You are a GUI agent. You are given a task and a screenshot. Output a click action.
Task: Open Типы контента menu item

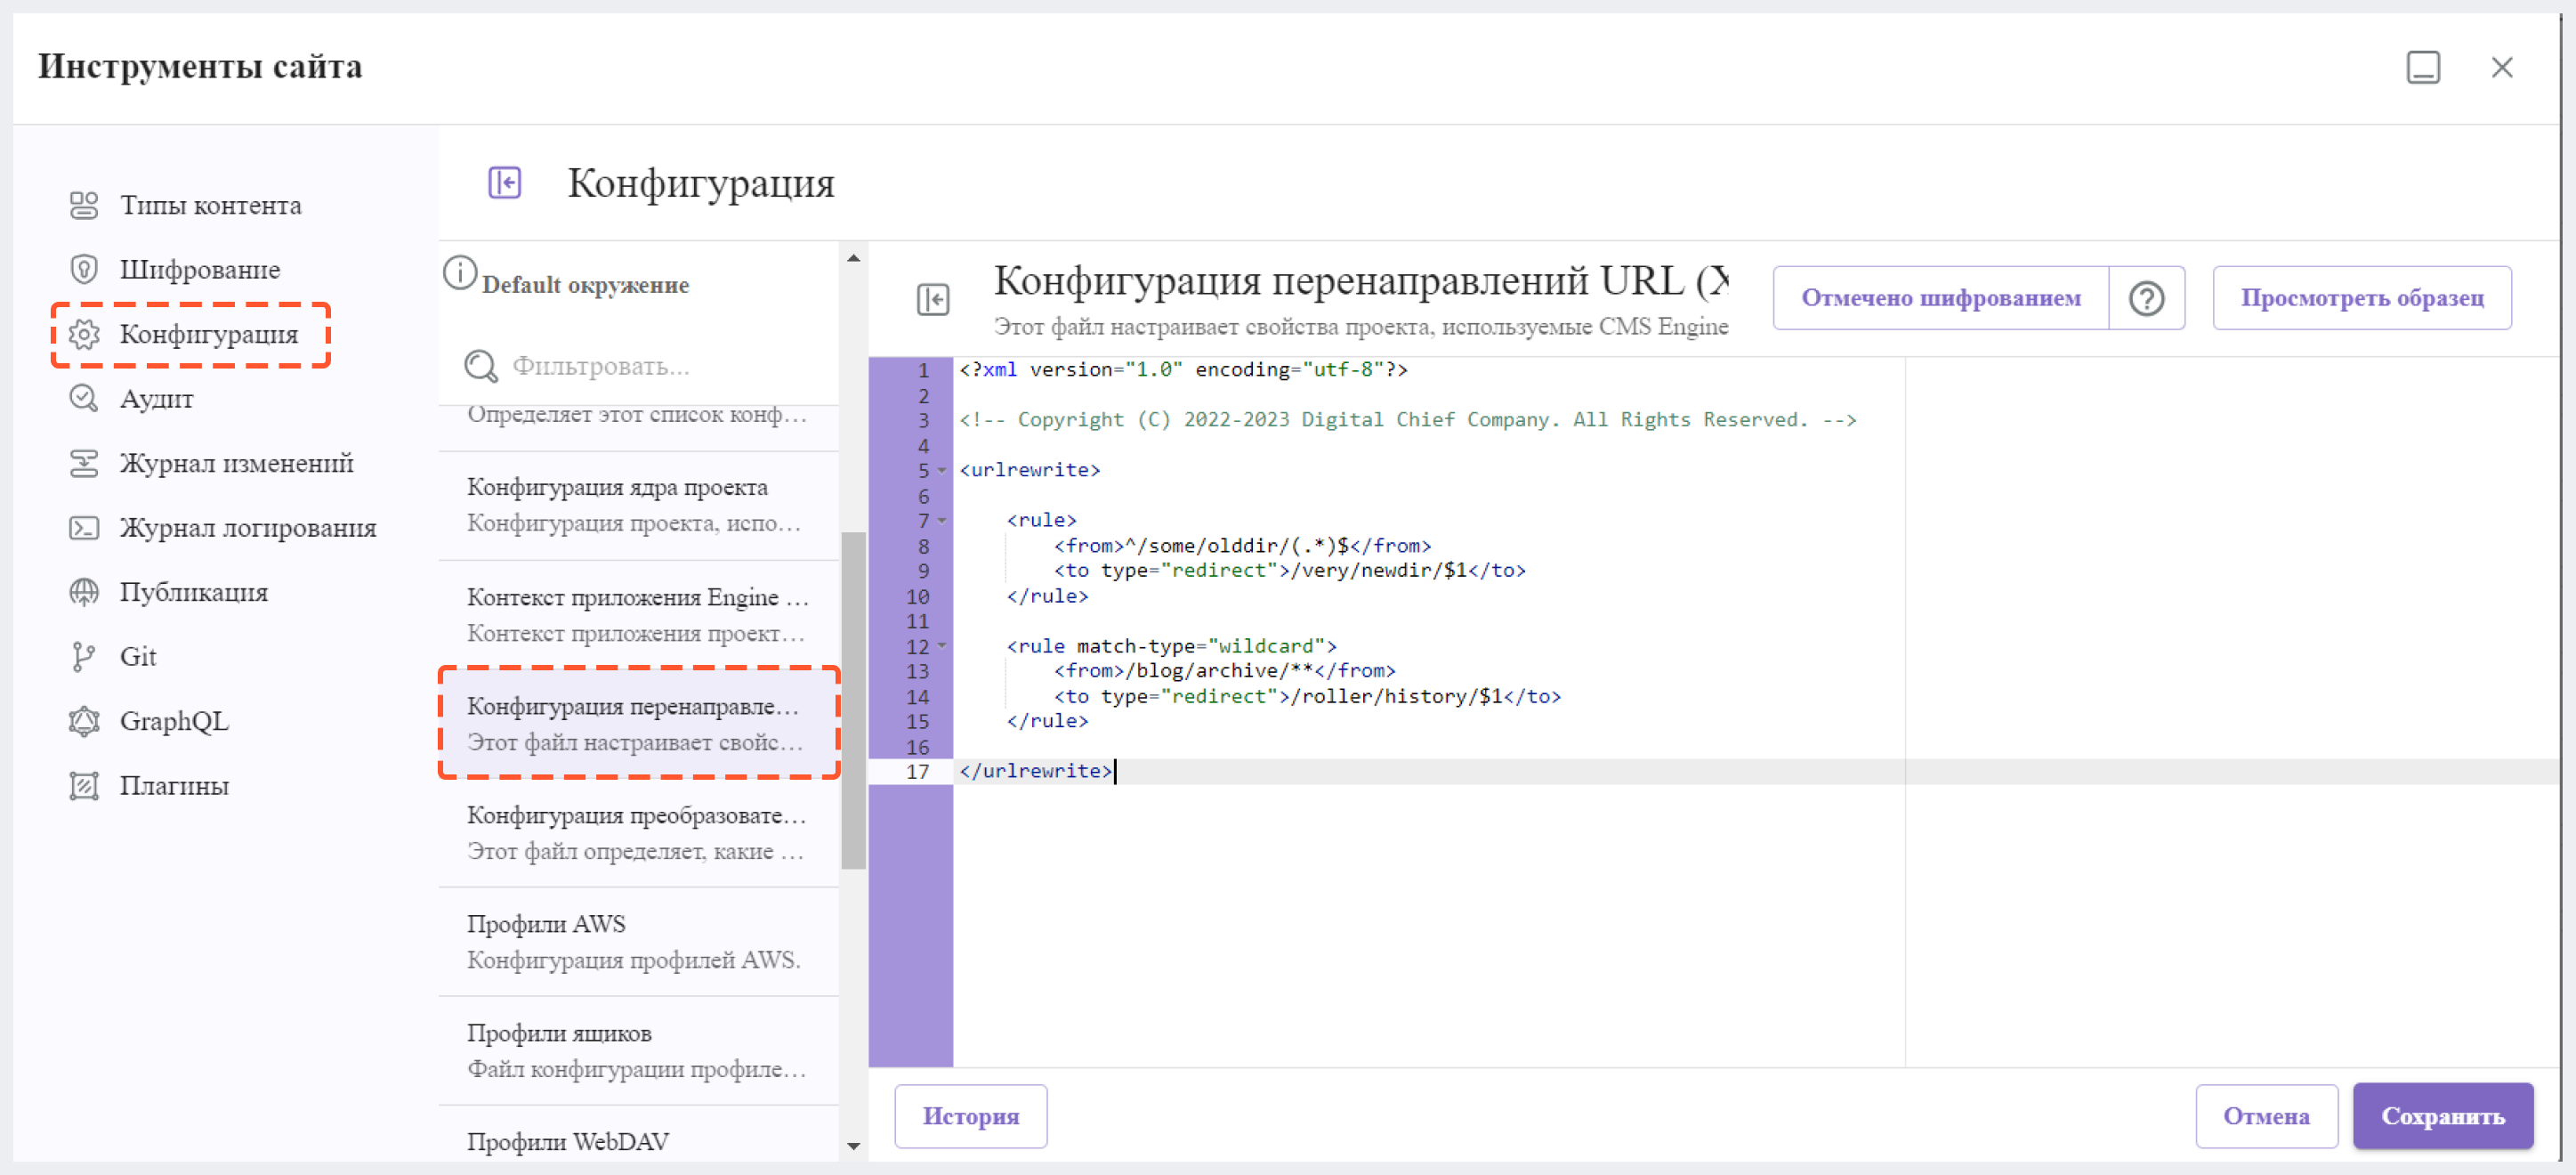click(211, 205)
